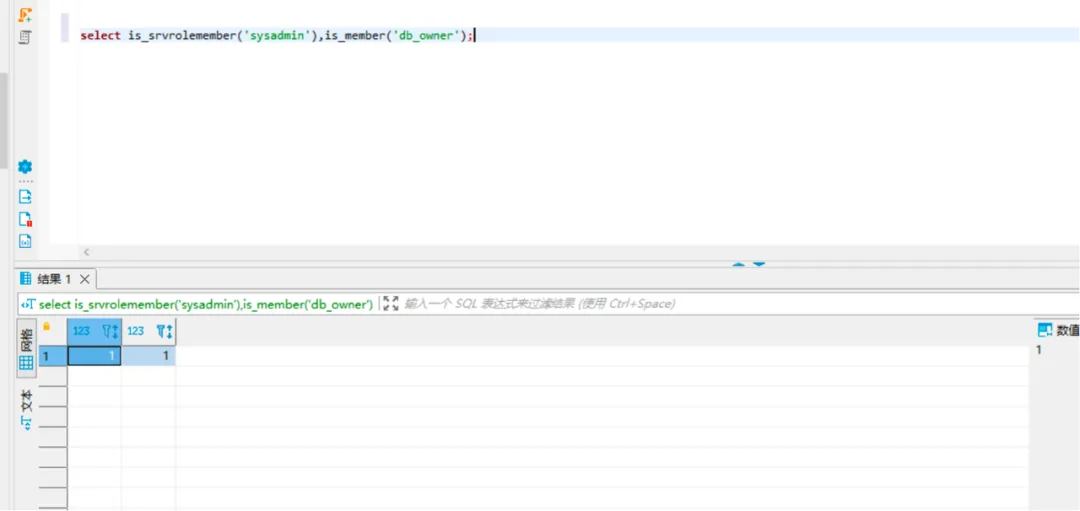Click the variables document icon in sidebar
This screenshot has width=1080, height=511.
click(25, 241)
